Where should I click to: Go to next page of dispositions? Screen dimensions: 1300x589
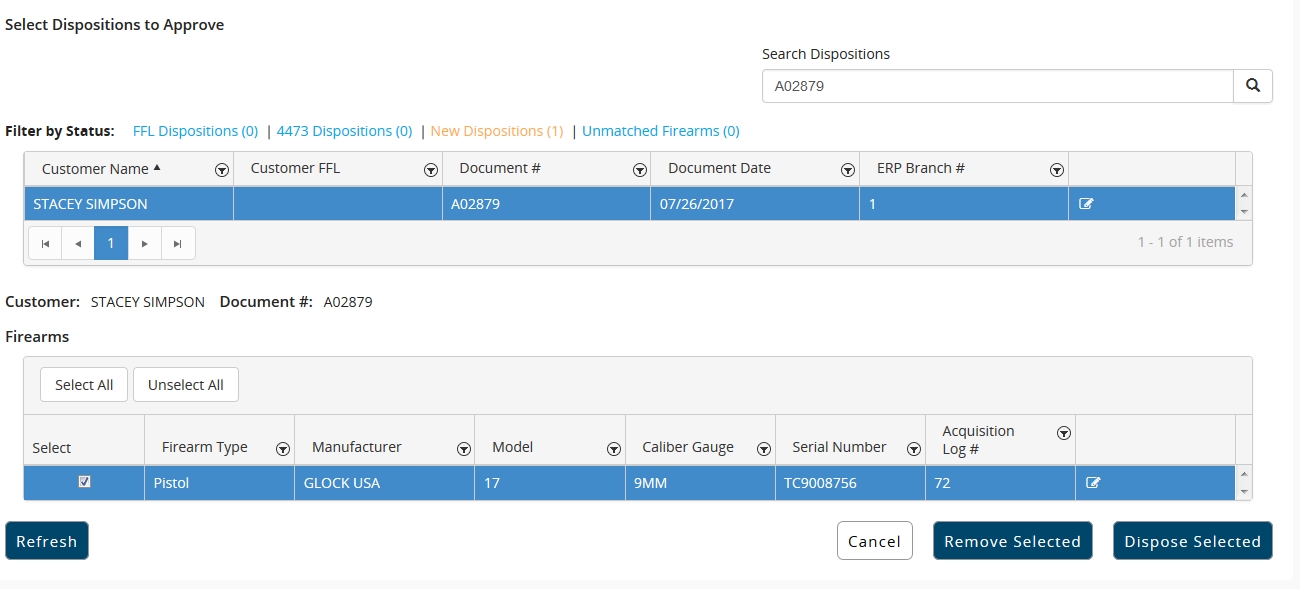pyautogui.click(x=145, y=243)
